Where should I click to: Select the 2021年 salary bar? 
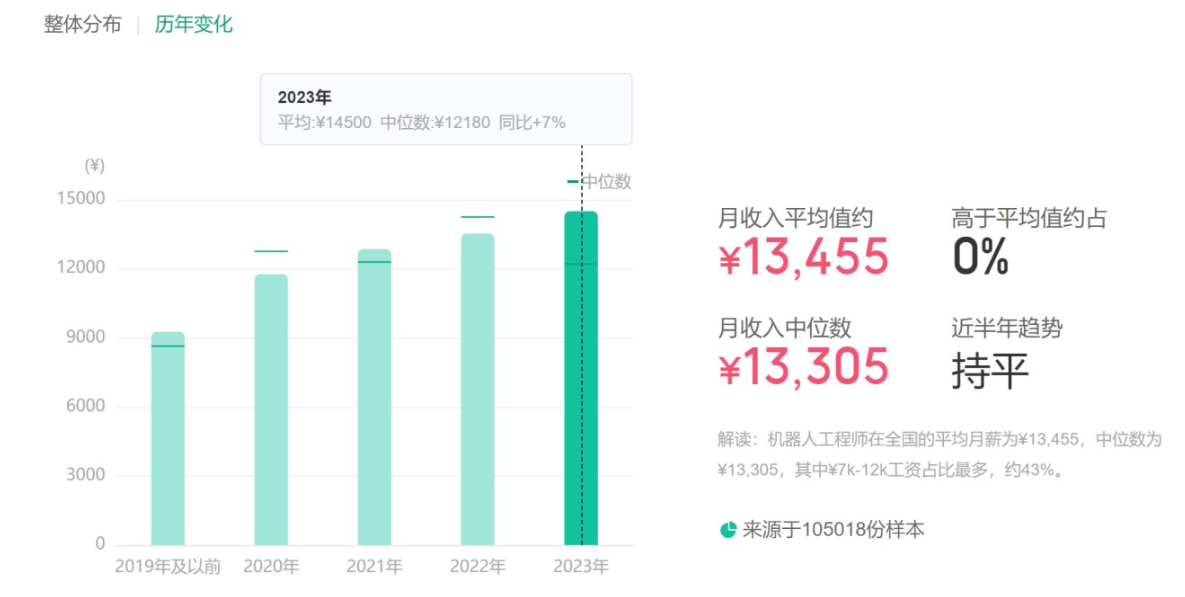(374, 397)
